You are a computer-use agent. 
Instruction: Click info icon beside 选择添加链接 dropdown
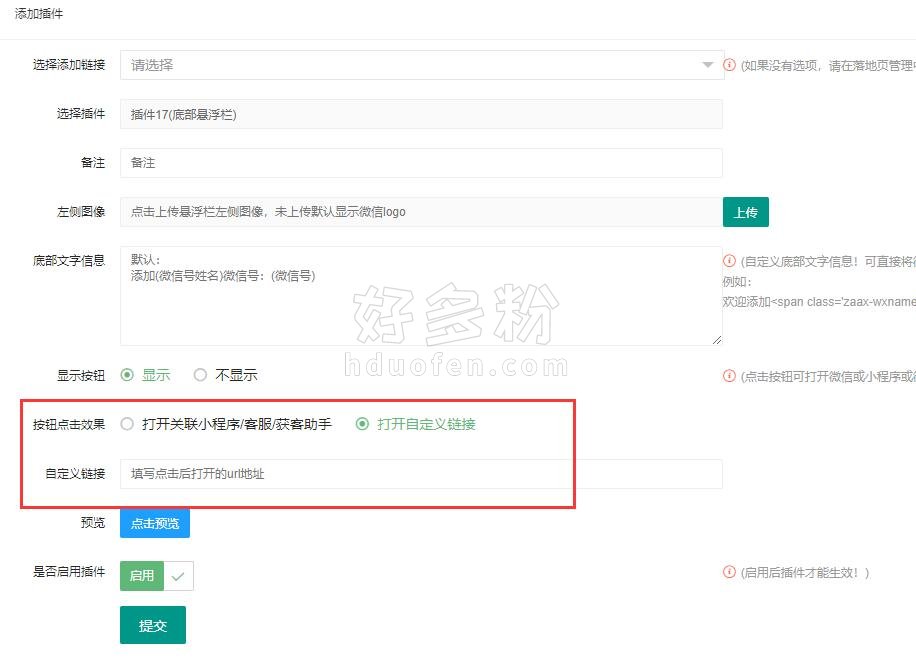click(x=729, y=65)
